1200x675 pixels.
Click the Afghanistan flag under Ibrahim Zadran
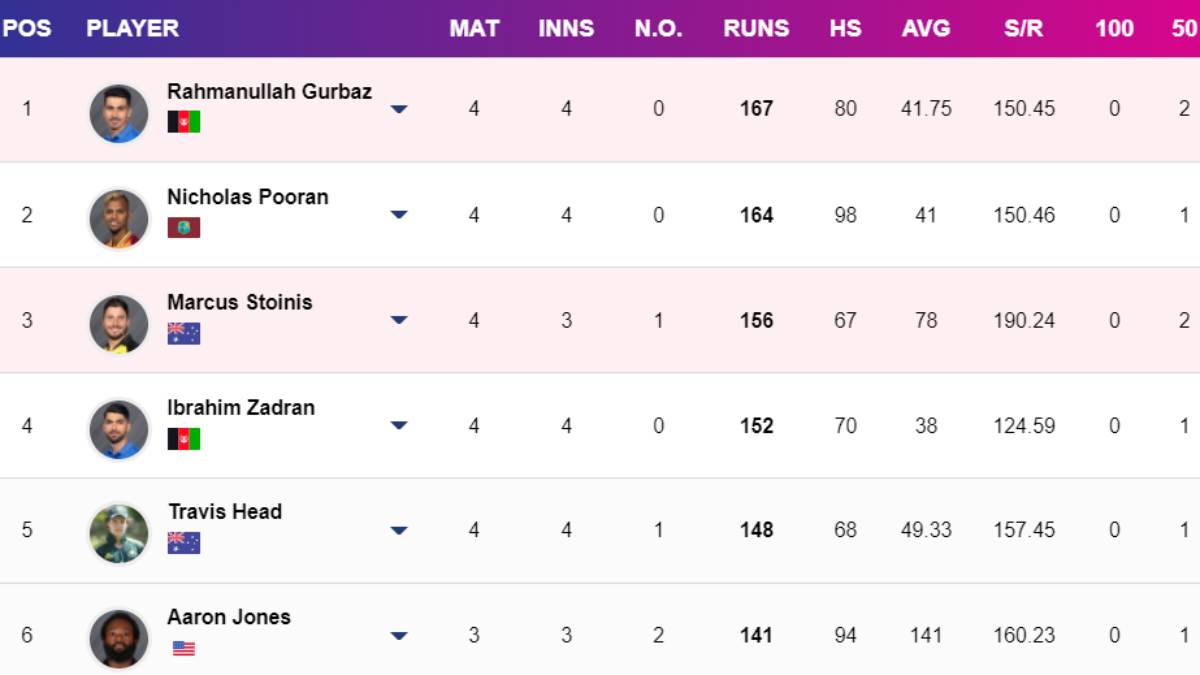click(x=184, y=439)
